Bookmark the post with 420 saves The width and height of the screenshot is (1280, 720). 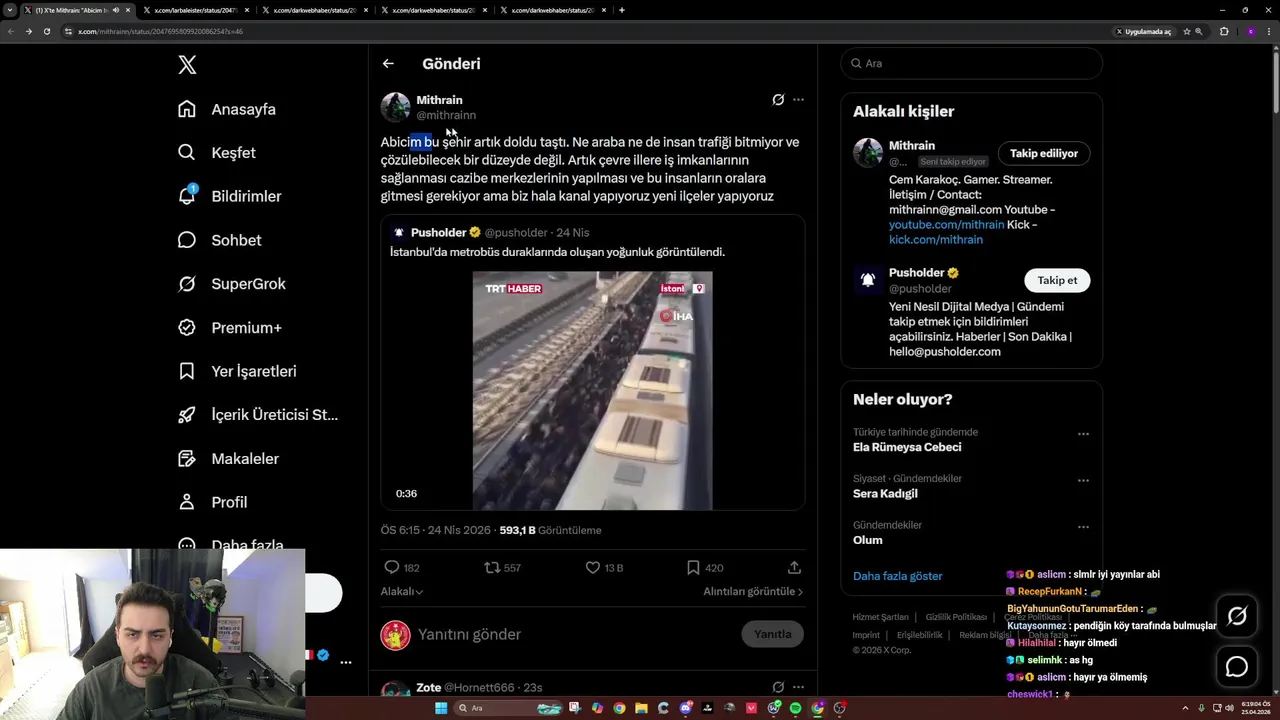[x=705, y=567]
